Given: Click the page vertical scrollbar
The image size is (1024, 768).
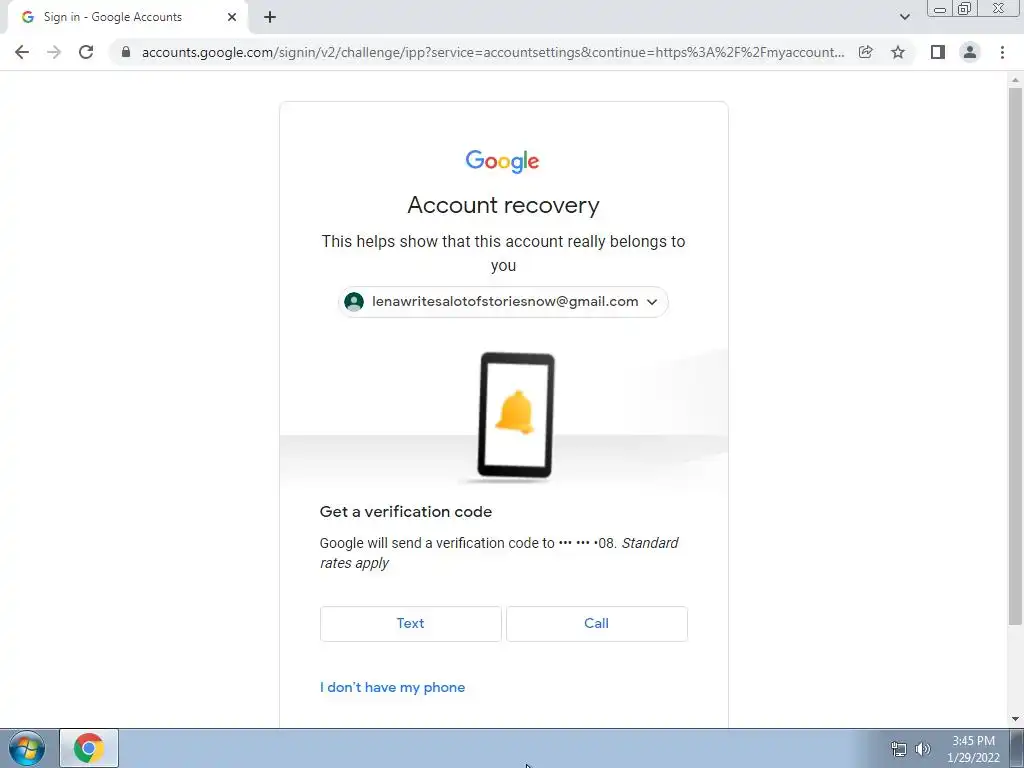Looking at the screenshot, I should (x=1015, y=356).
